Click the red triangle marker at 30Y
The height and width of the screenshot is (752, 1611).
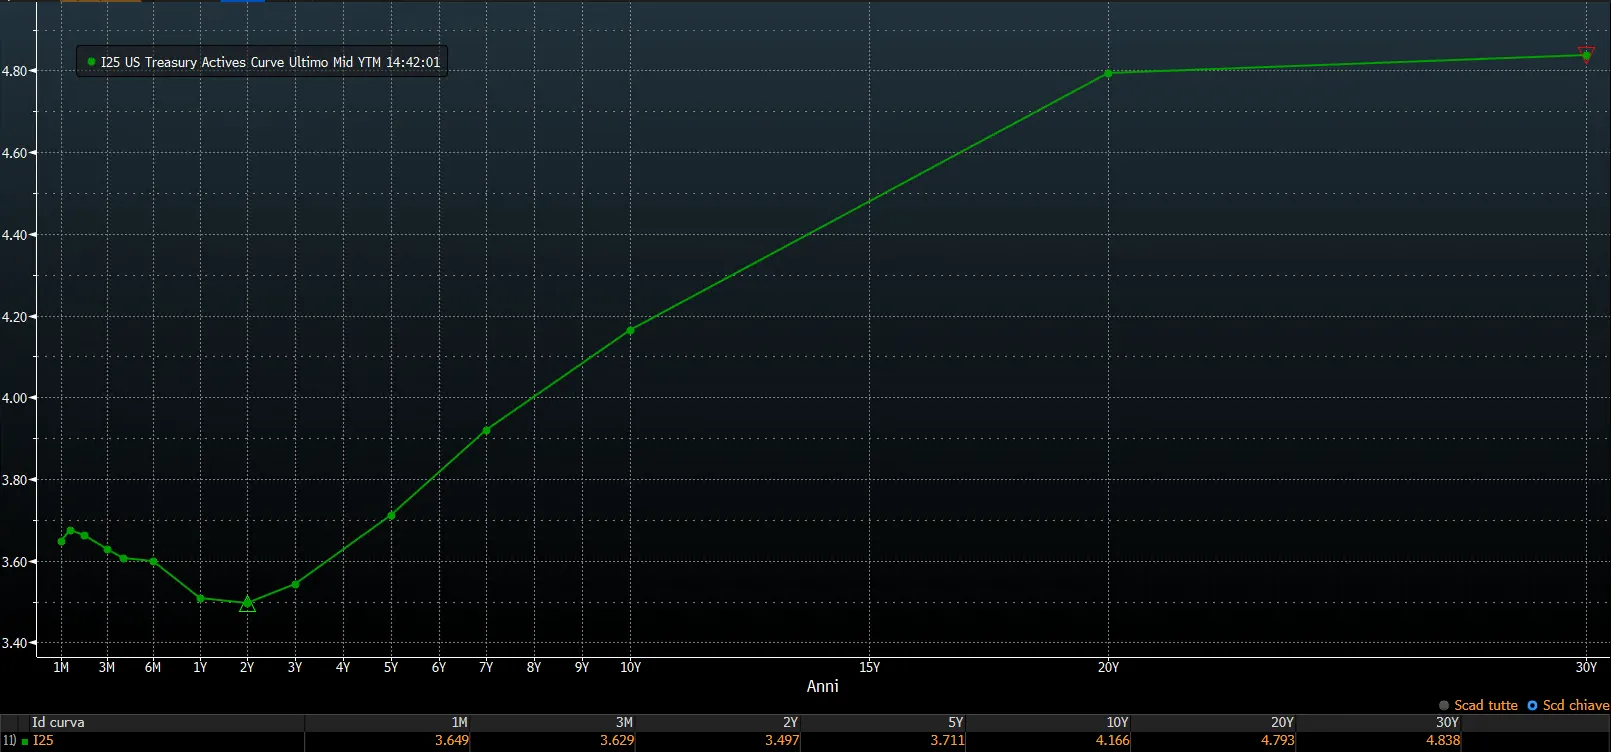(x=1586, y=53)
